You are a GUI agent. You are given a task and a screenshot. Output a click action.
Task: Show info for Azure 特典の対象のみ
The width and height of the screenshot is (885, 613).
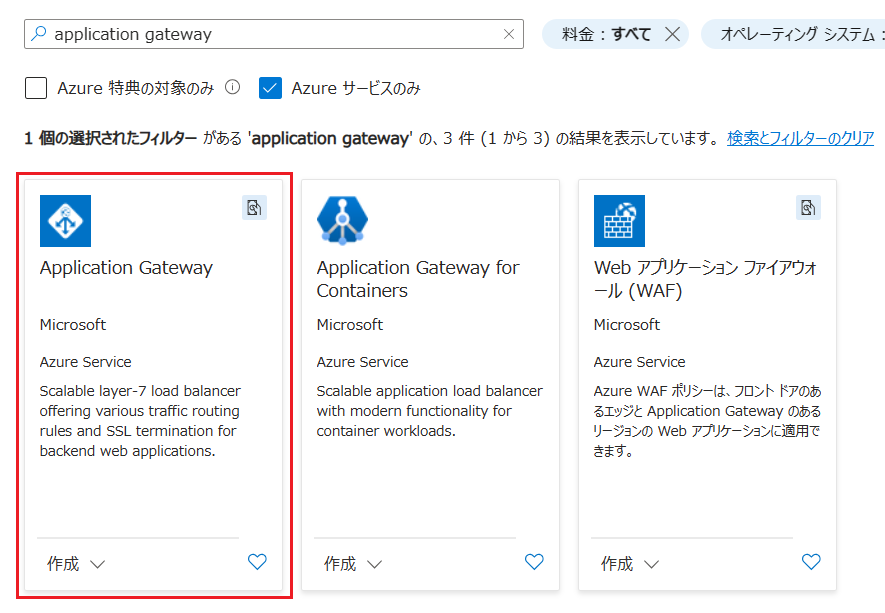233,87
